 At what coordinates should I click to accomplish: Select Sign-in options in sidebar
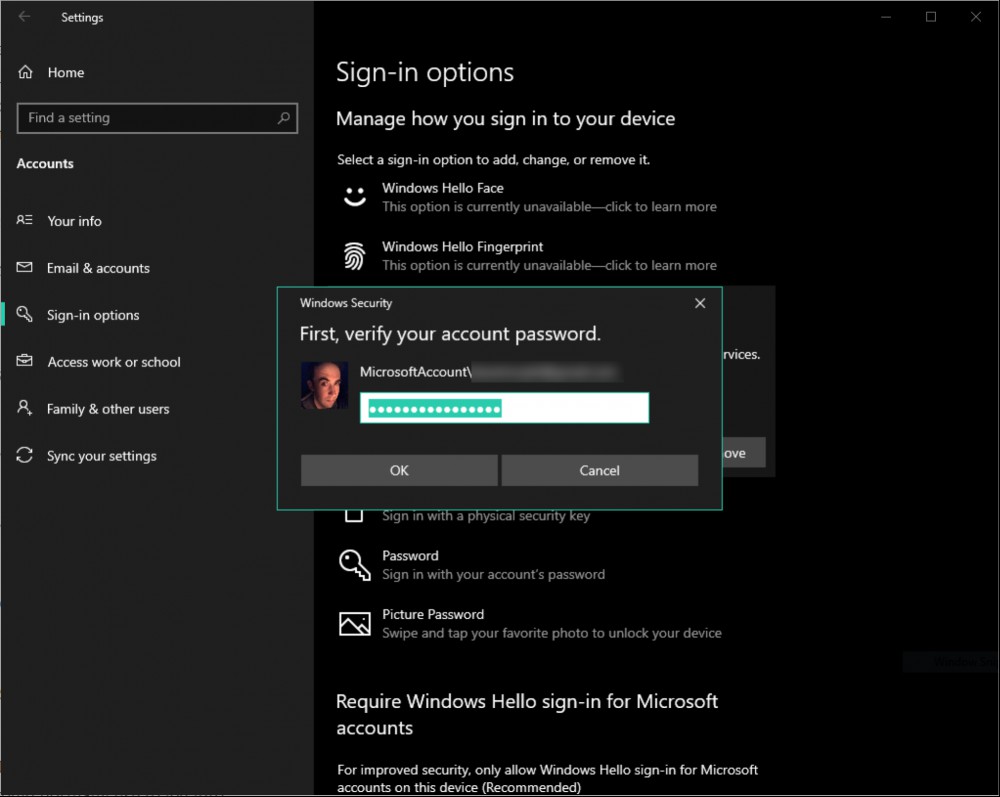pyautogui.click(x=93, y=315)
